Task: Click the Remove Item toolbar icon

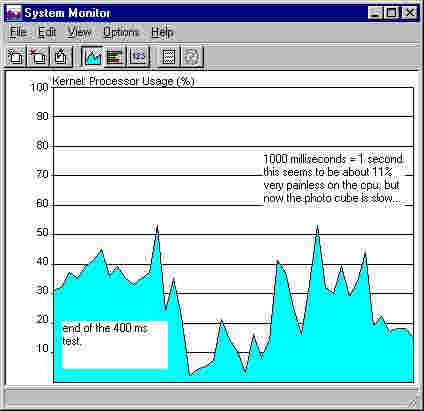Action: 38,56
